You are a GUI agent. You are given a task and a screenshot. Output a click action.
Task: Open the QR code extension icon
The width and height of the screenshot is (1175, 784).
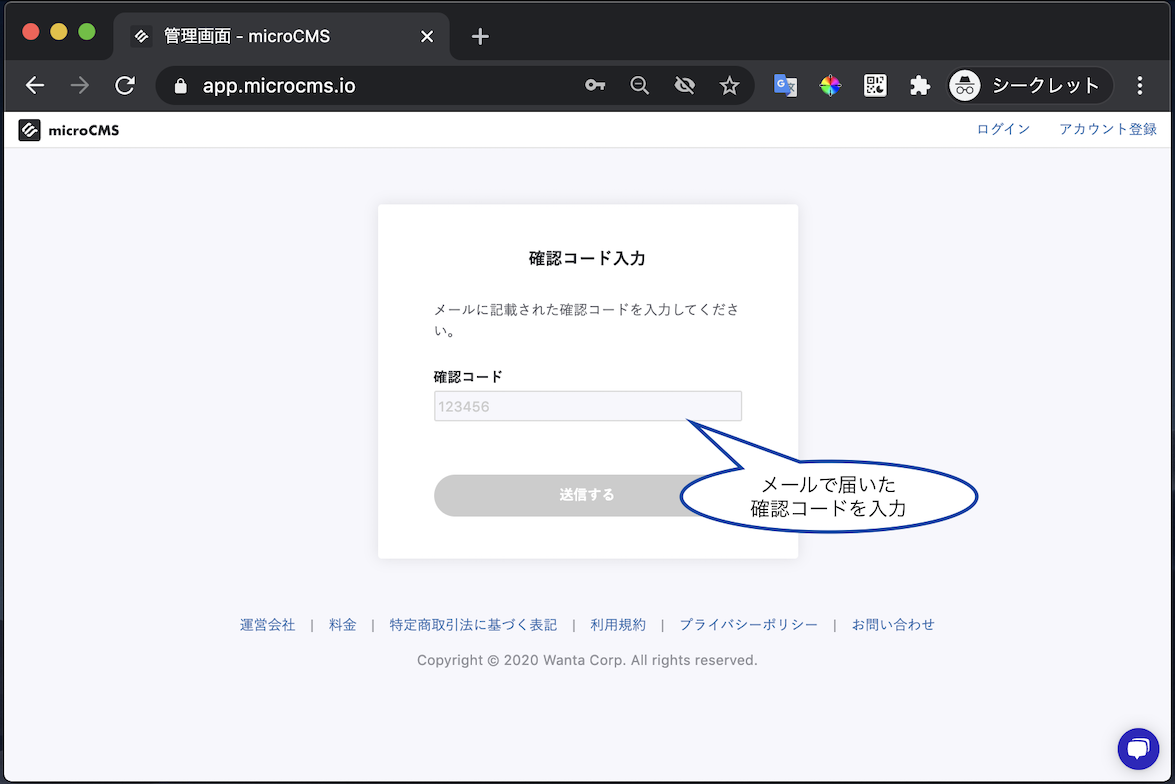pos(875,85)
